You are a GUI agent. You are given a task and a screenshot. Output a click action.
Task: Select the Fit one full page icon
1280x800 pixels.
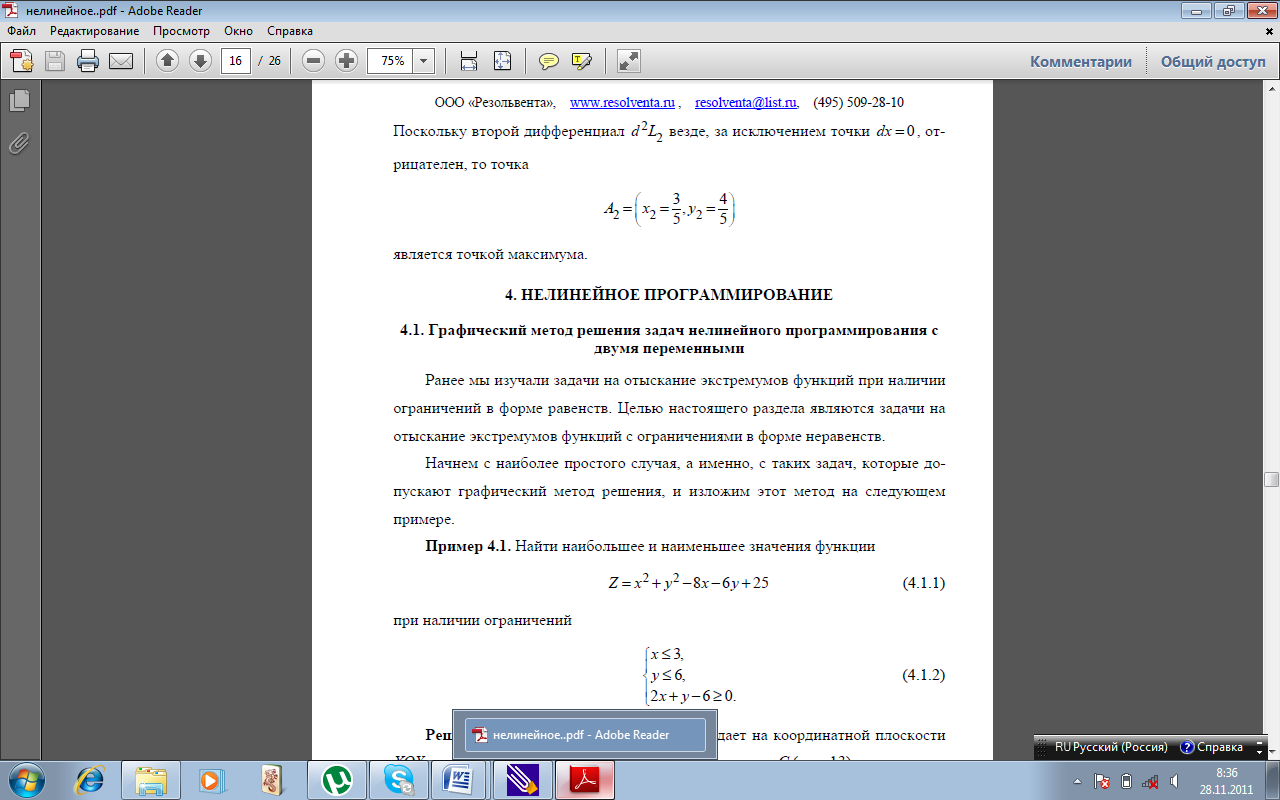502,61
